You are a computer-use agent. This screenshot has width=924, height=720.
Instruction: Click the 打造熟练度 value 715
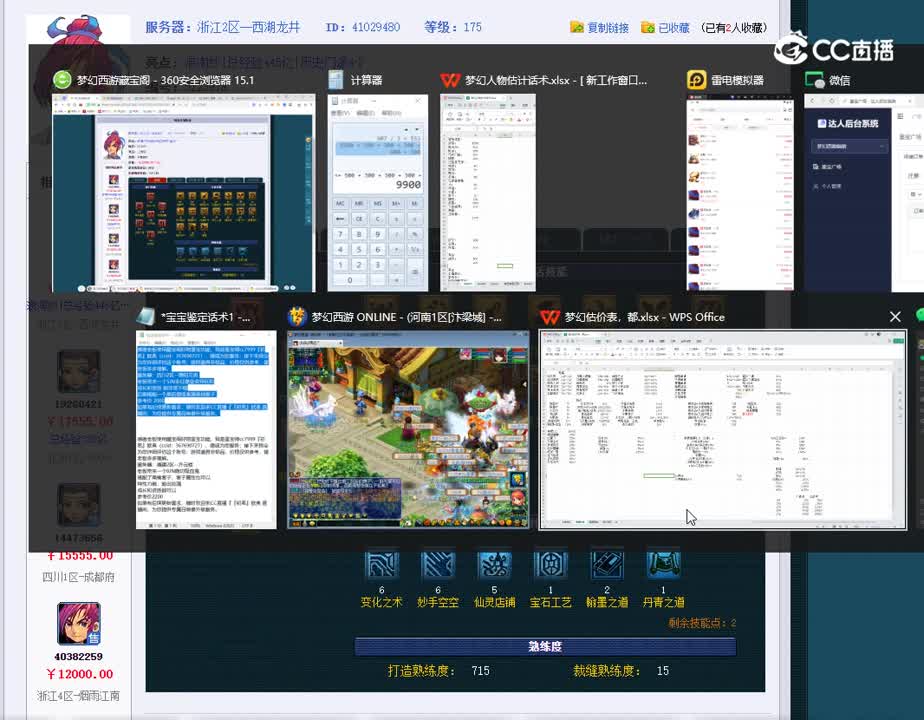(x=480, y=671)
